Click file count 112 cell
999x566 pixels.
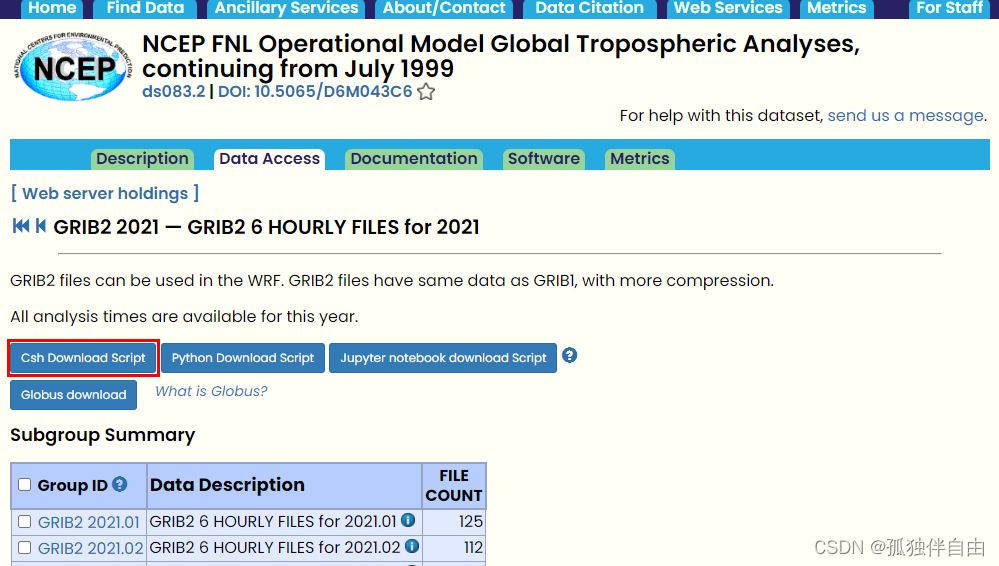(454, 547)
